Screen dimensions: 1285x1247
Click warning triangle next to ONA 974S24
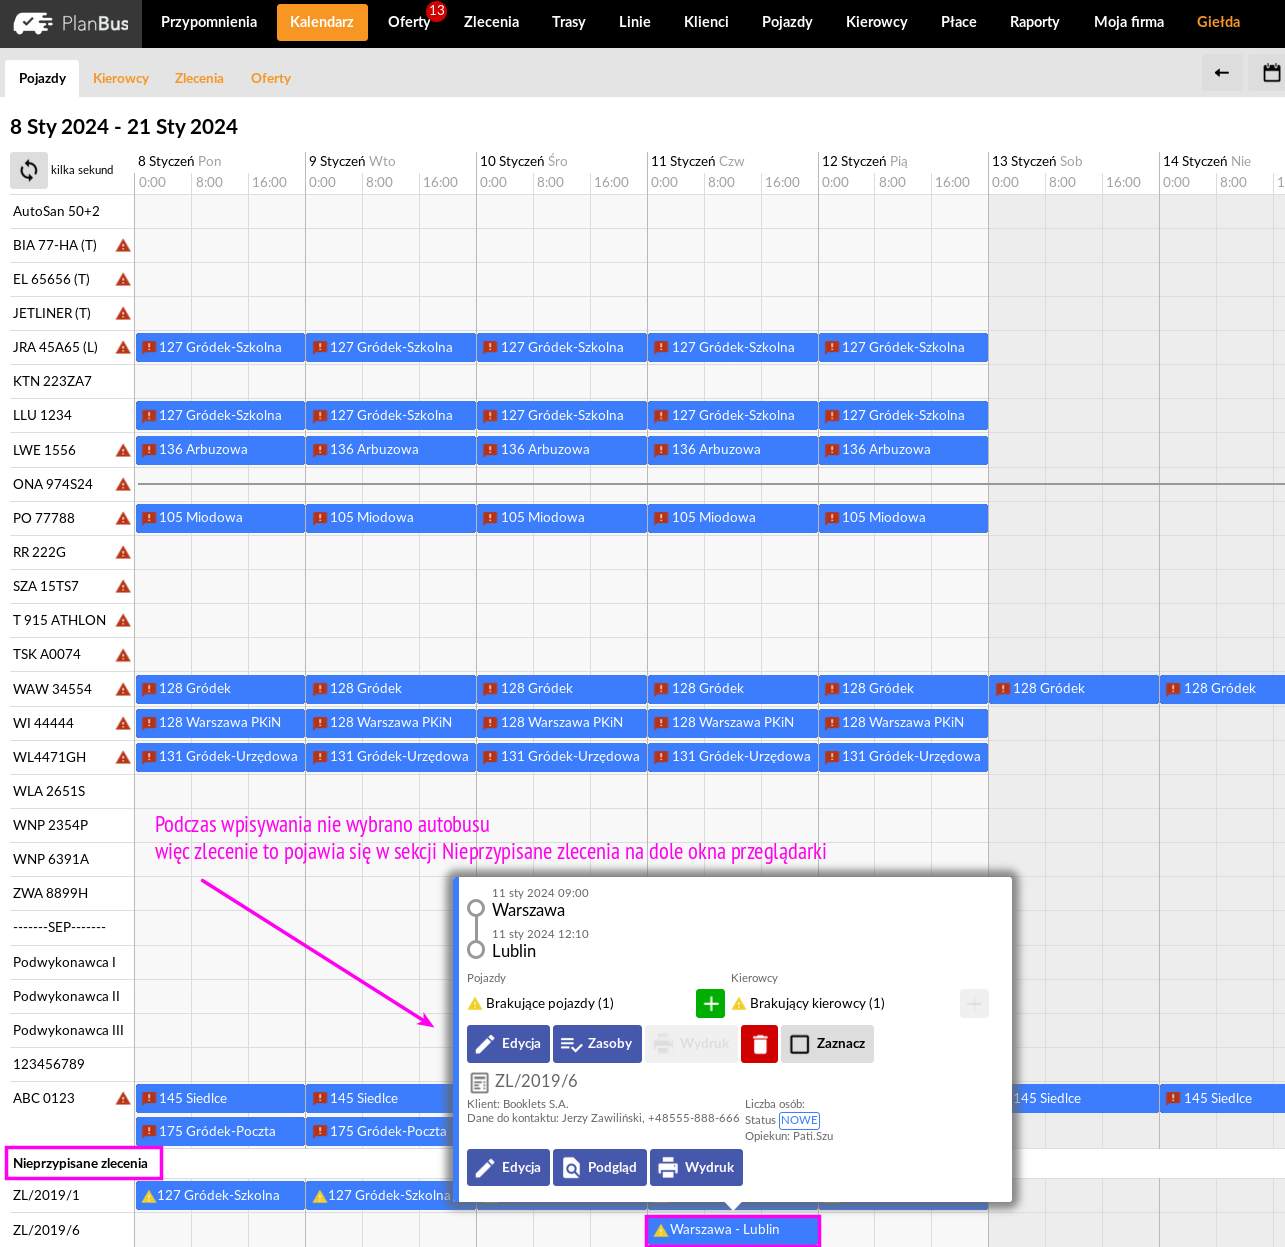[123, 485]
